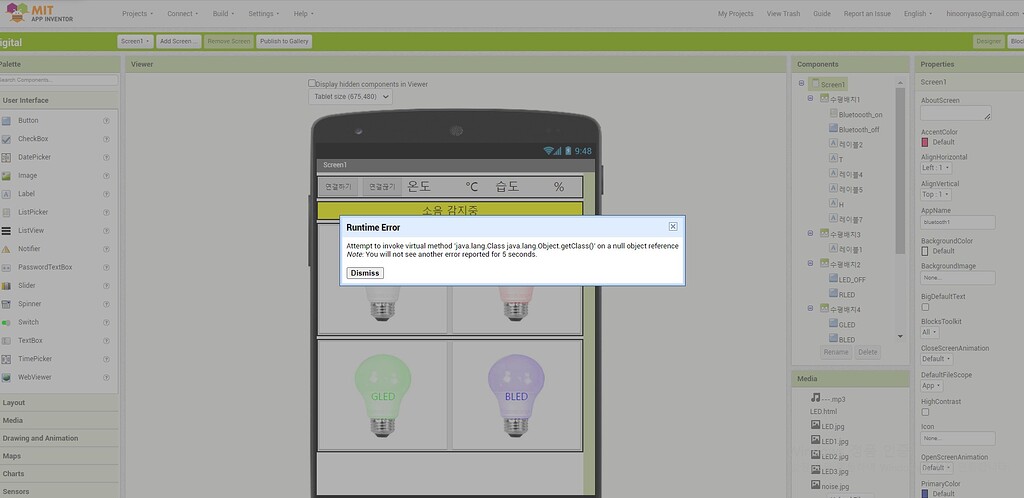The height and width of the screenshot is (498, 1024).
Task: Open the Settings menu
Action: 264,14
